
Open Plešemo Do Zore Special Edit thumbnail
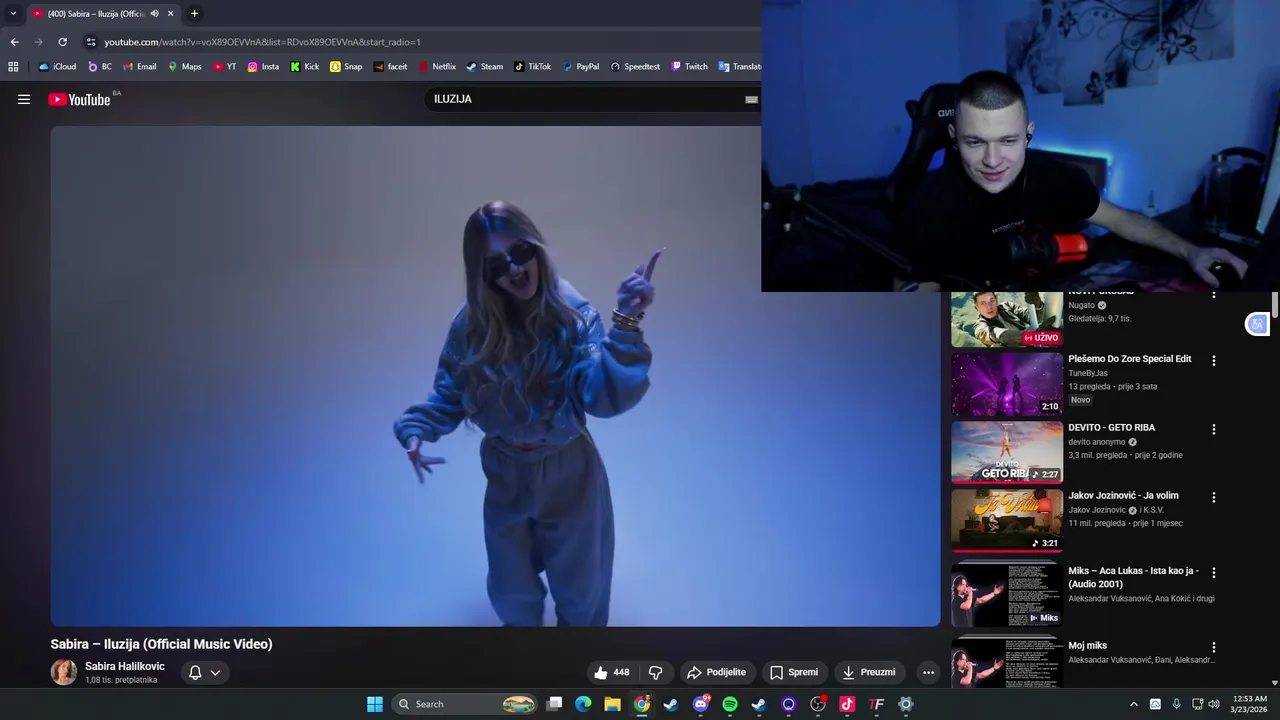tap(1007, 384)
